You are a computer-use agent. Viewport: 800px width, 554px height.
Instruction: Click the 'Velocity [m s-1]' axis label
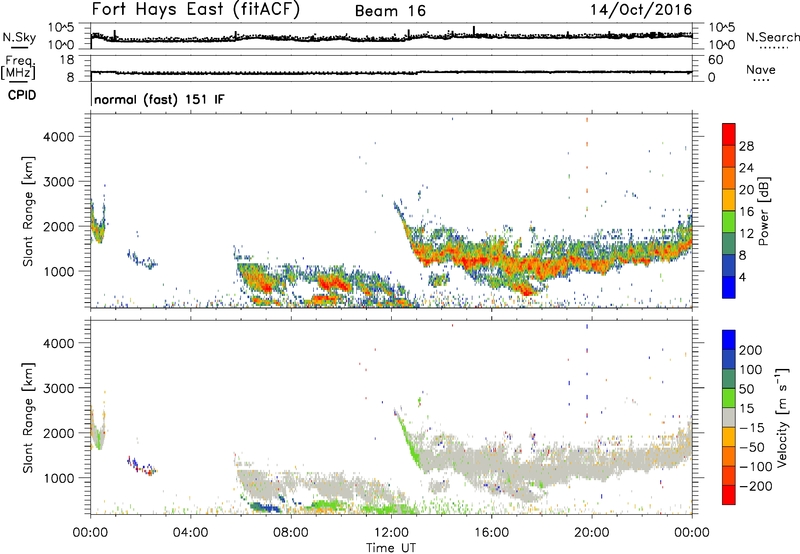pos(782,417)
